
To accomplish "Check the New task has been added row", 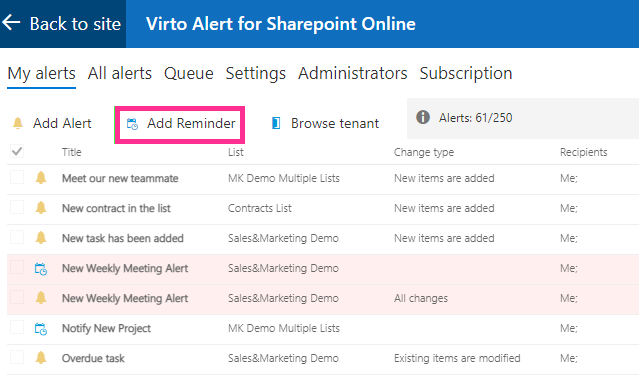I will (x=17, y=237).
